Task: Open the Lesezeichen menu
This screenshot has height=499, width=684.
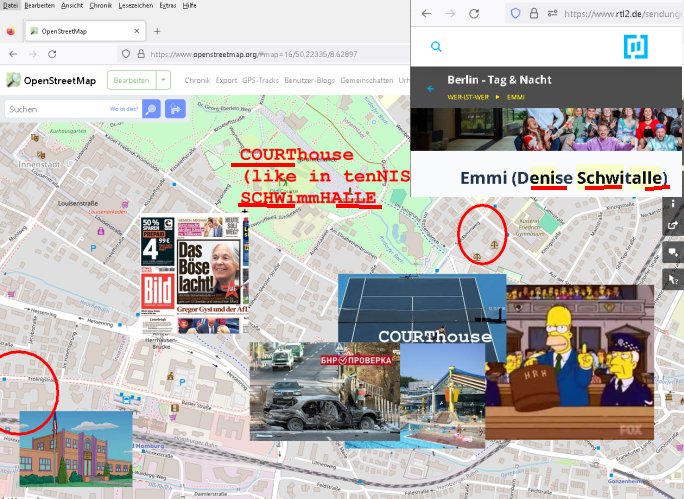Action: click(136, 5)
